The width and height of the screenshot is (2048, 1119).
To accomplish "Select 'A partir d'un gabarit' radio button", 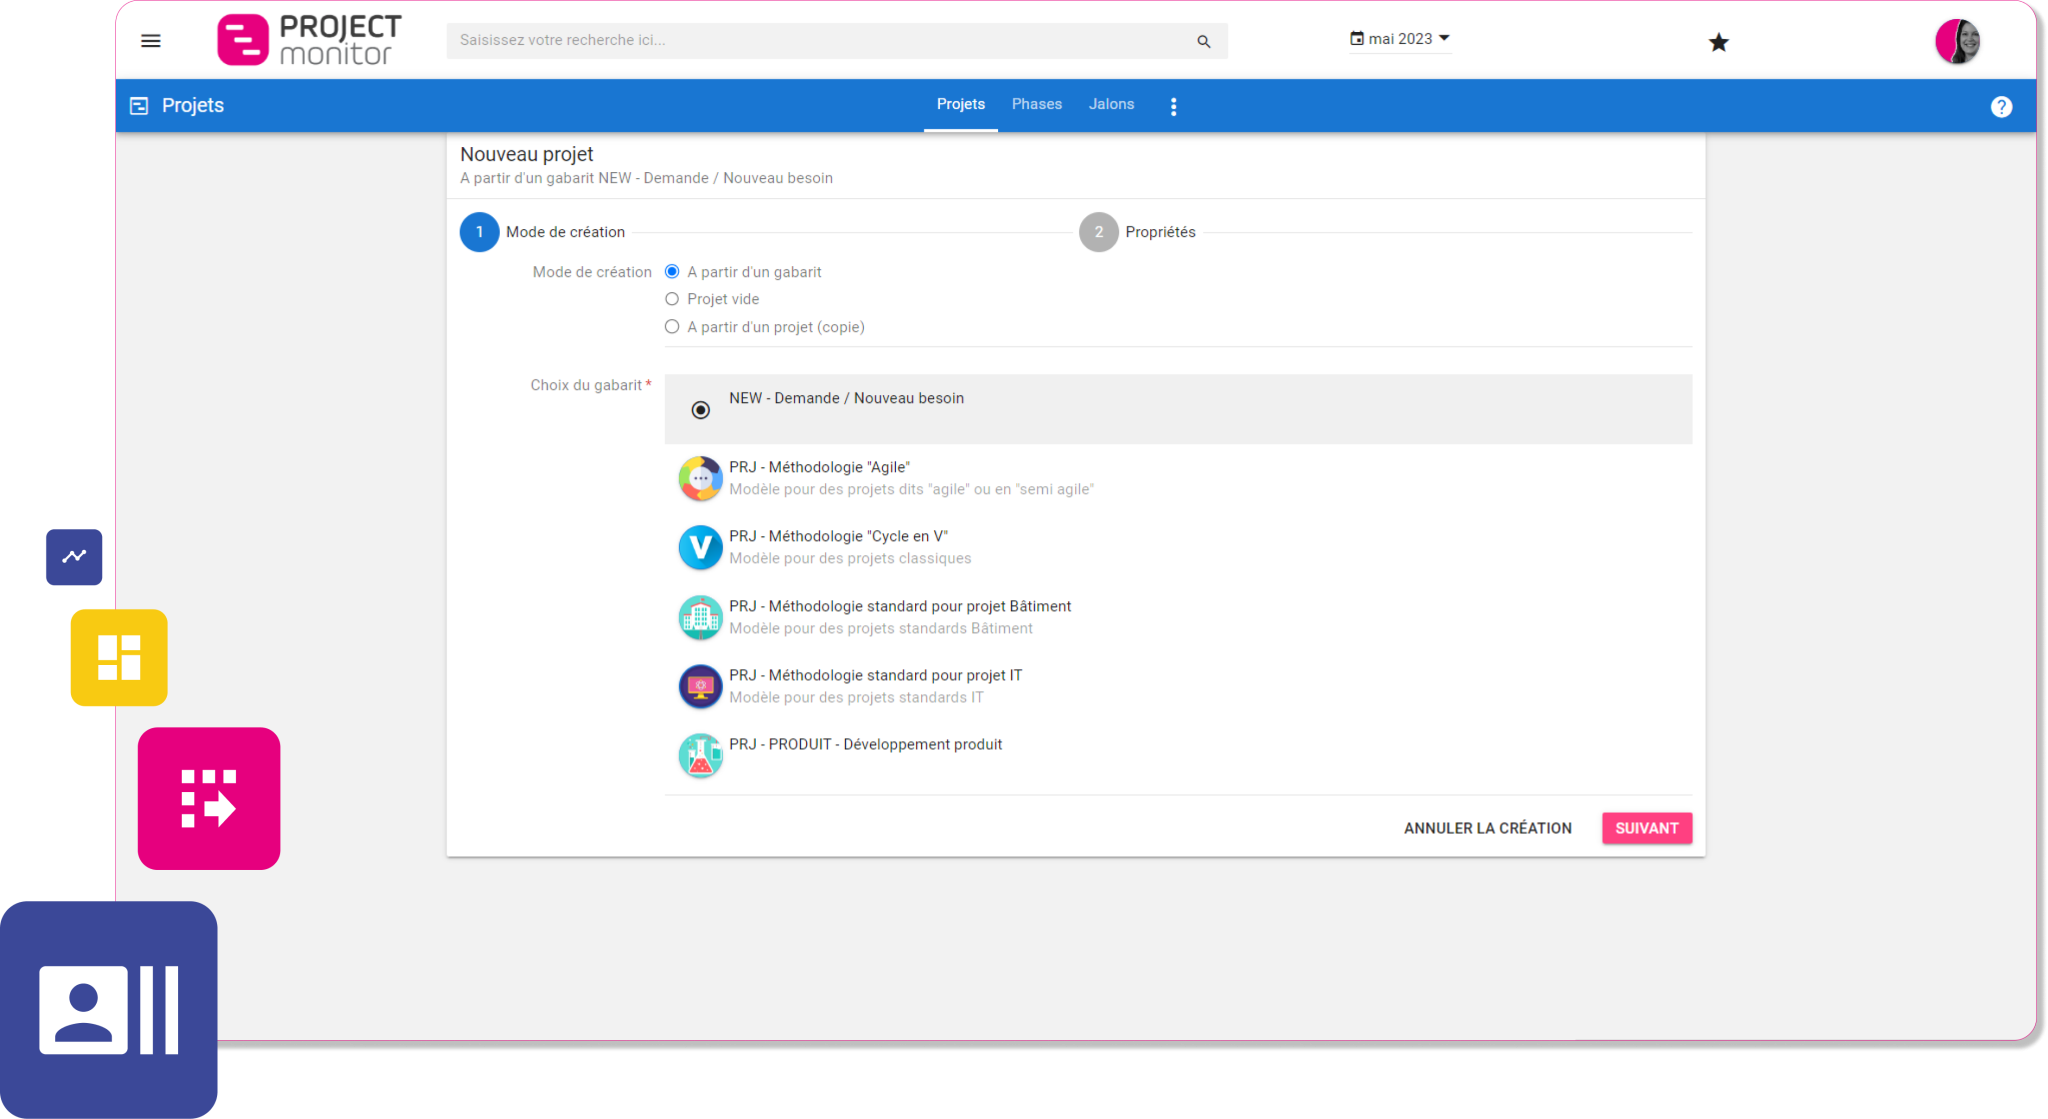I will pos(671,271).
